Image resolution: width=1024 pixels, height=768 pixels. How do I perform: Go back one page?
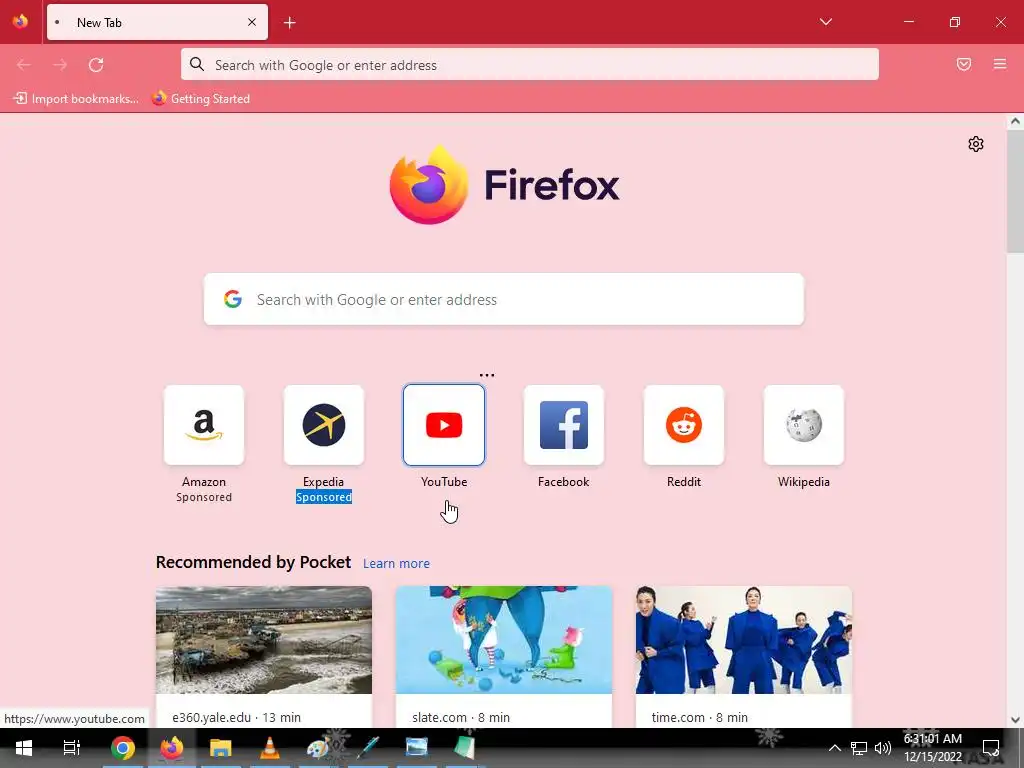(24, 65)
